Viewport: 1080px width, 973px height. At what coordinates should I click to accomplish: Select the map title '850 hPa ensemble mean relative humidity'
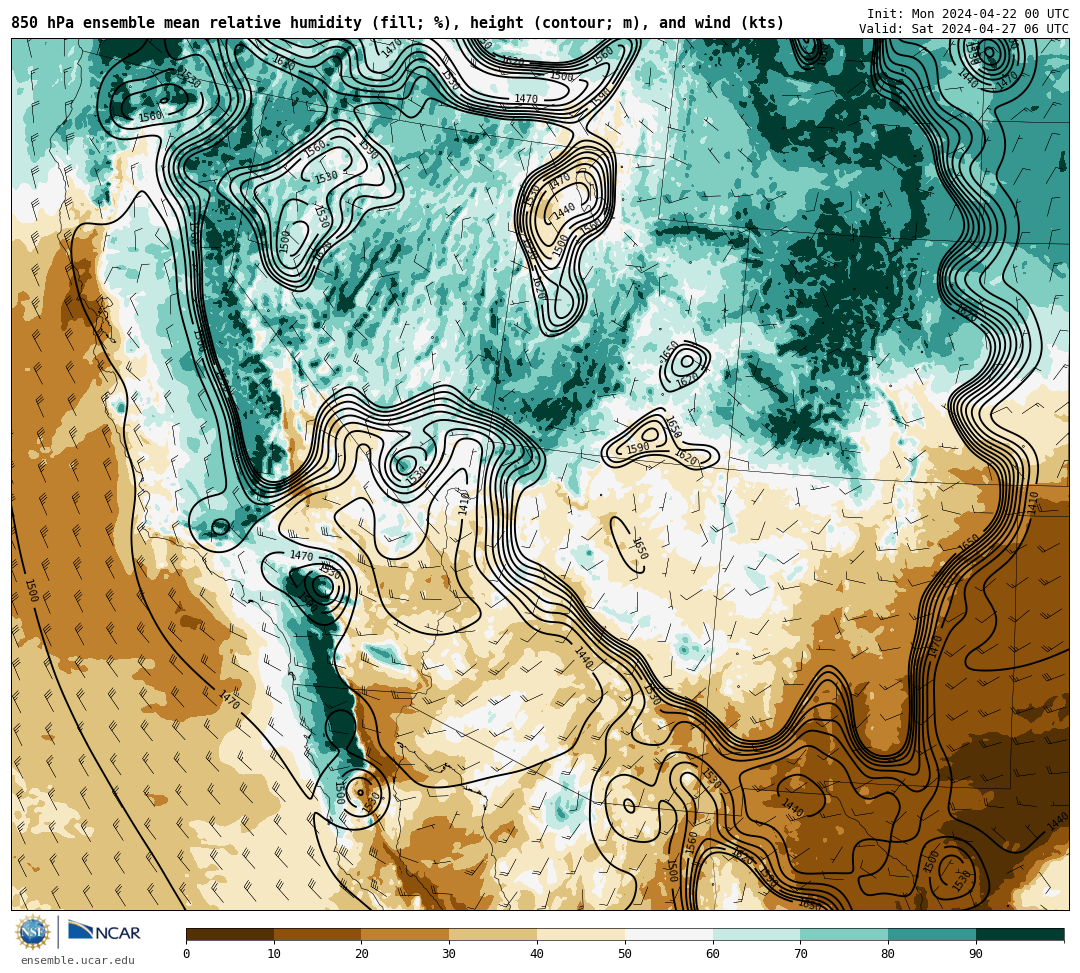click(x=189, y=23)
